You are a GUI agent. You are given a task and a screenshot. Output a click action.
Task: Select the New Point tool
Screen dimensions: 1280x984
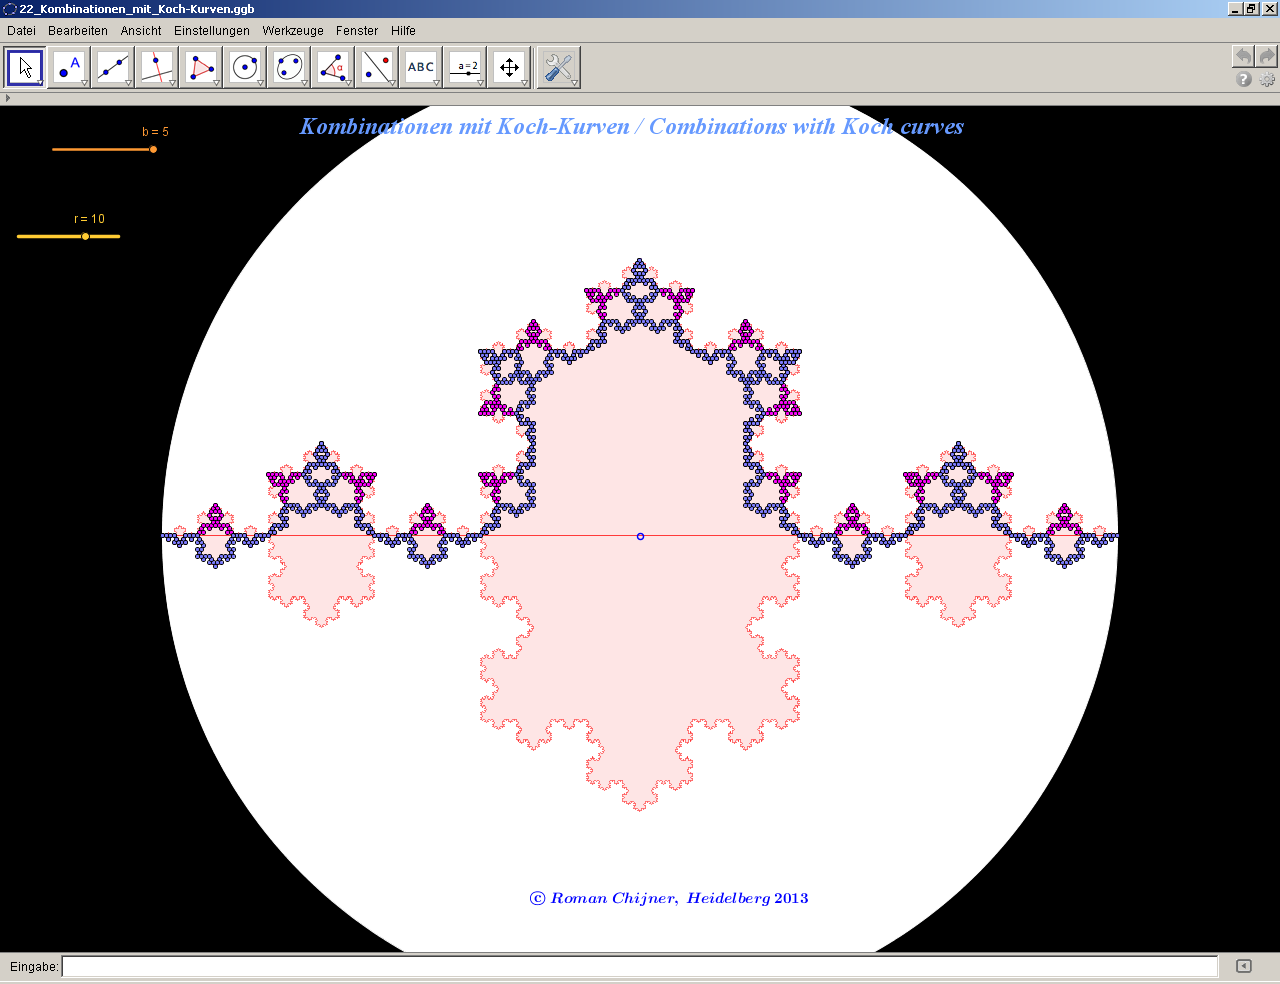[x=69, y=68]
